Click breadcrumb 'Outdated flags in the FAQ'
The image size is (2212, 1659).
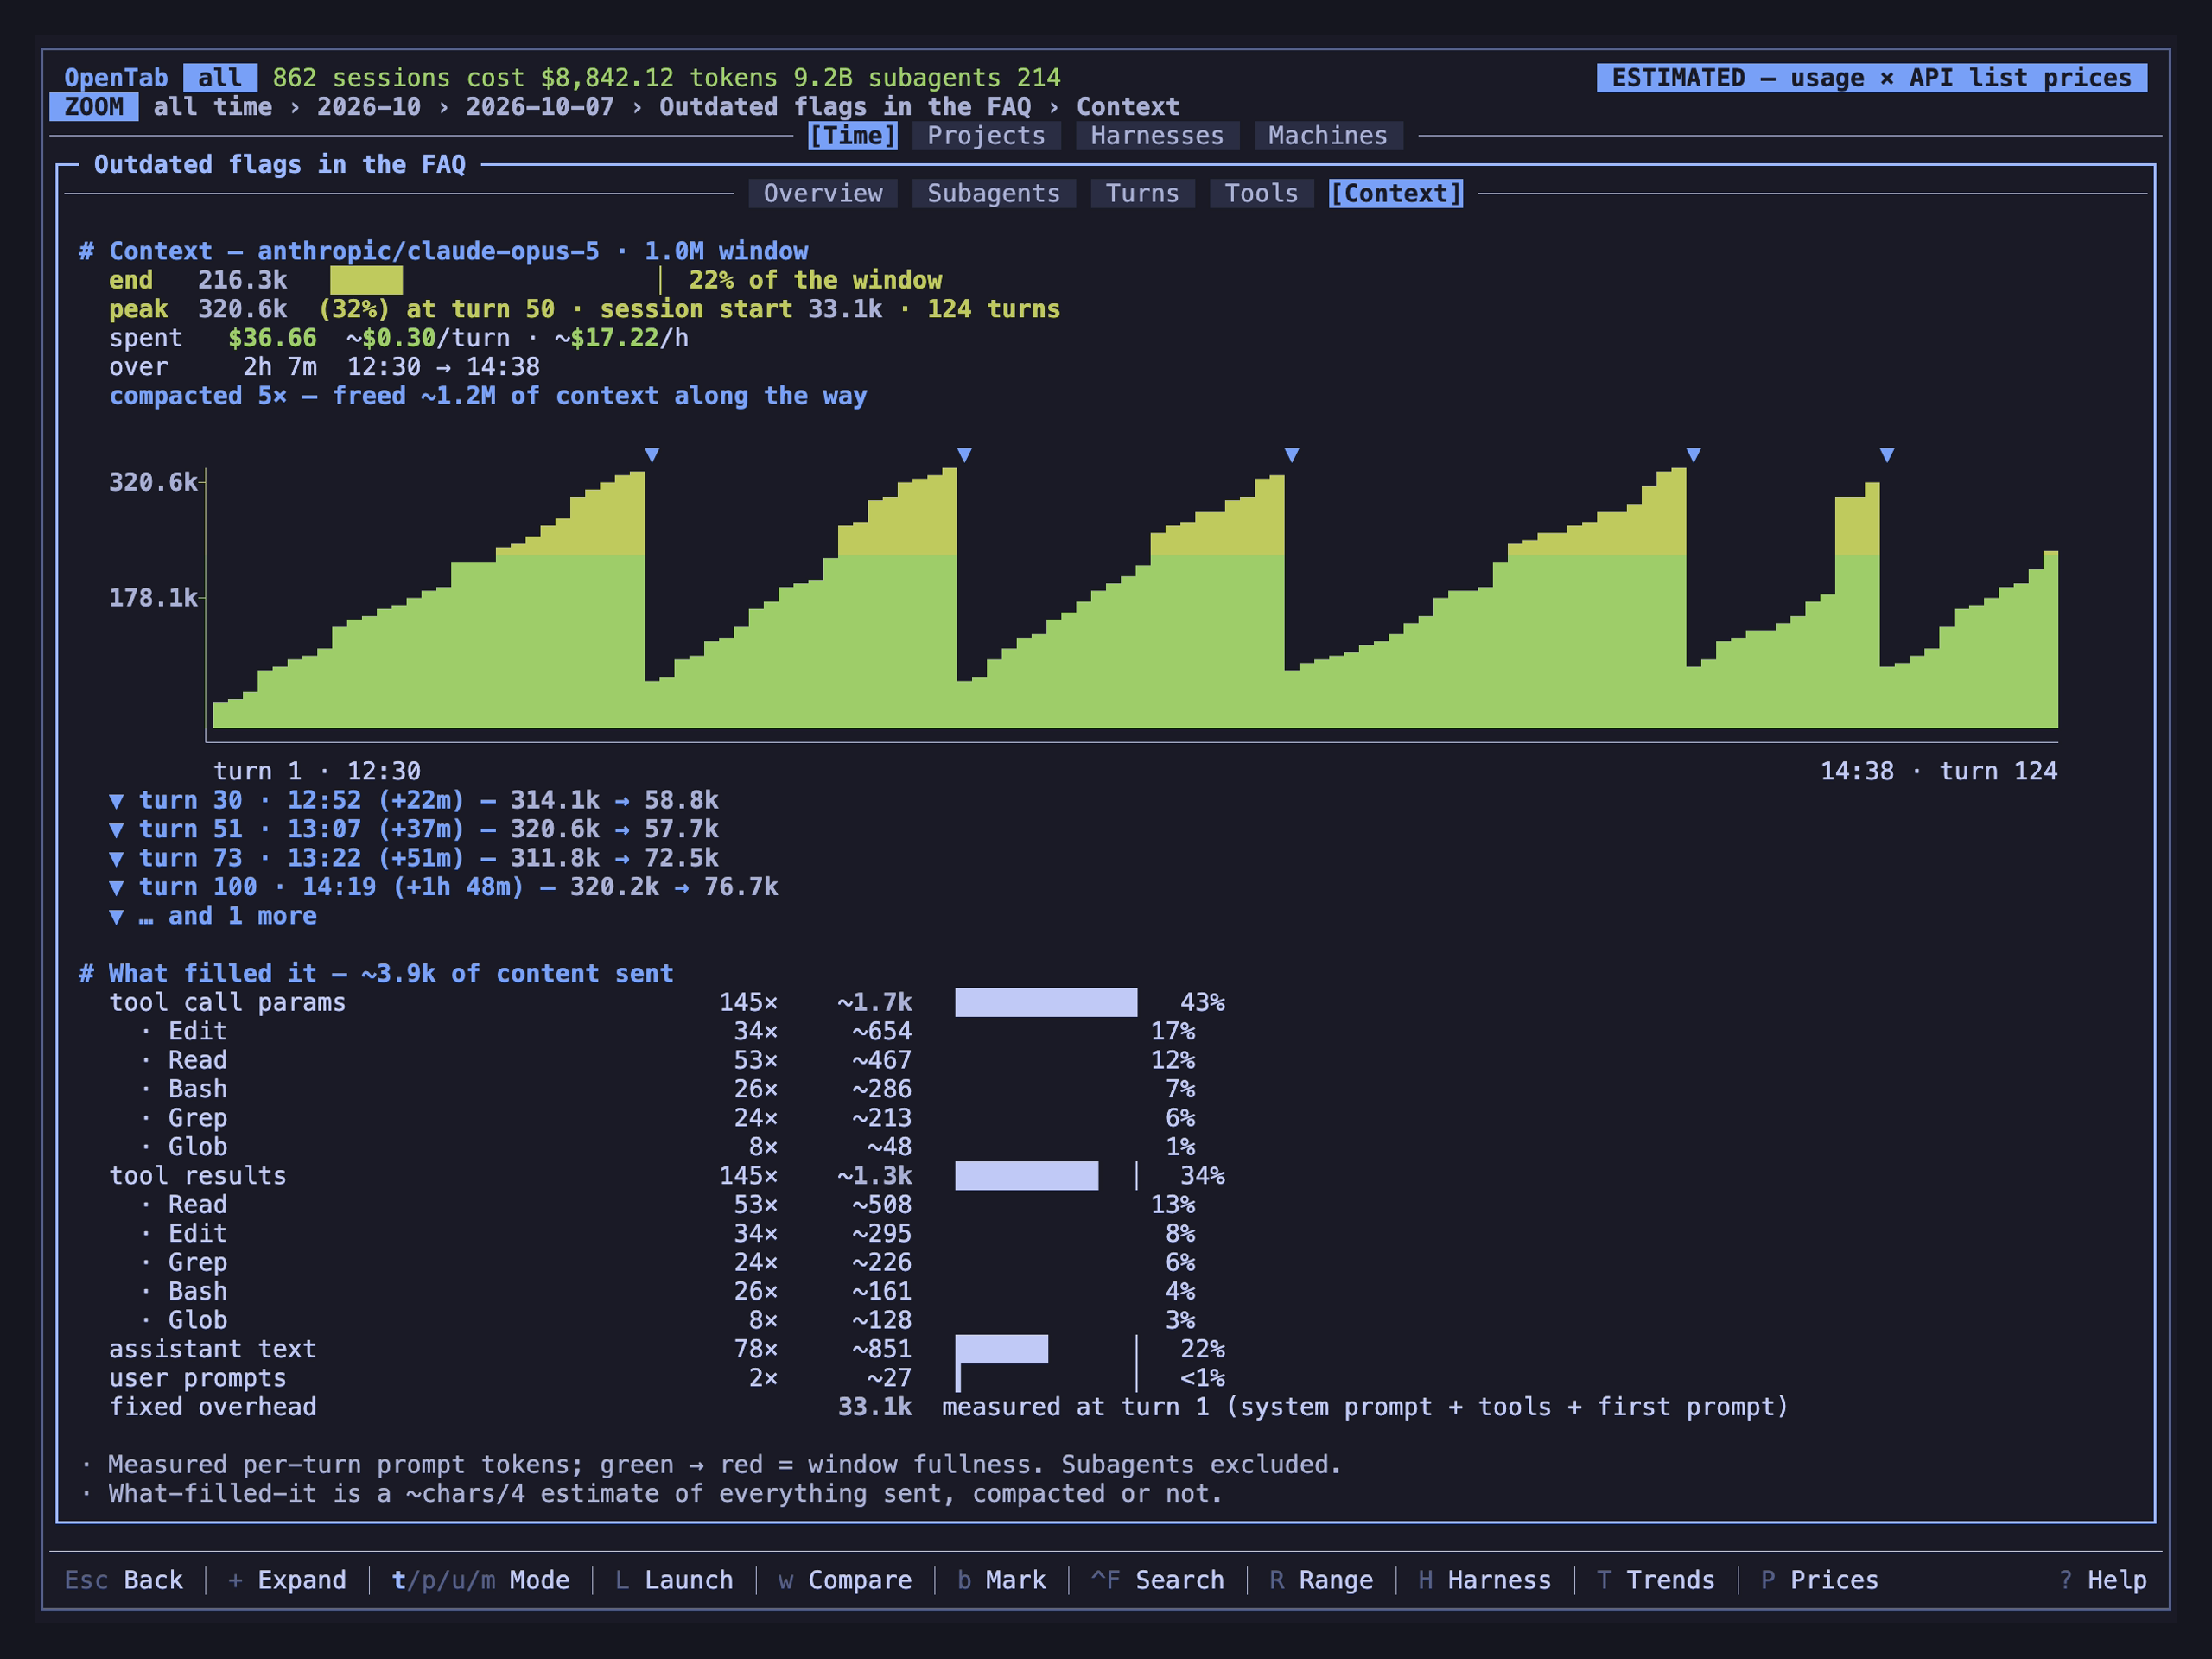tap(845, 107)
